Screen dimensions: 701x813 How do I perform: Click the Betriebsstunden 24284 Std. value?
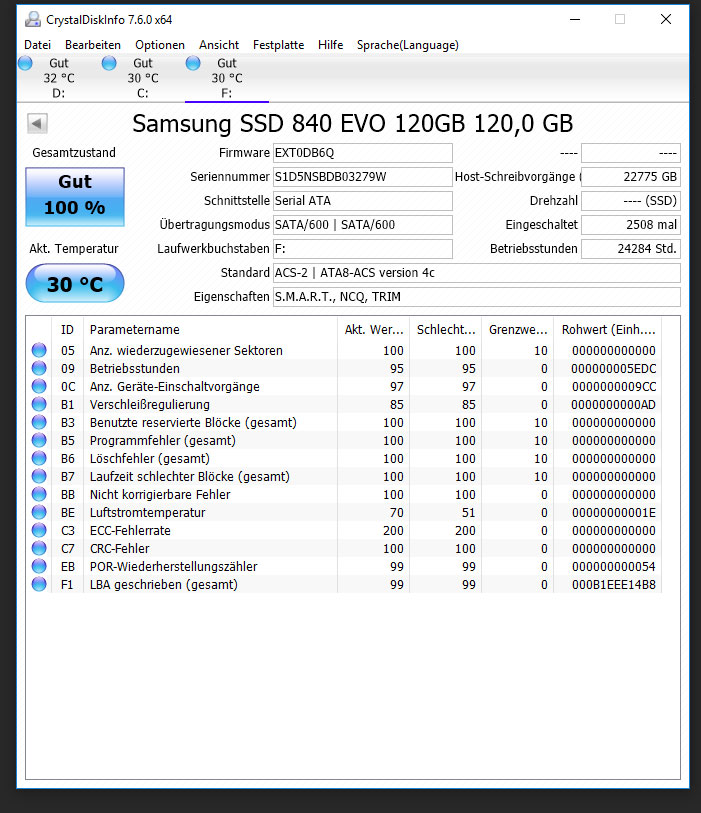click(x=630, y=249)
